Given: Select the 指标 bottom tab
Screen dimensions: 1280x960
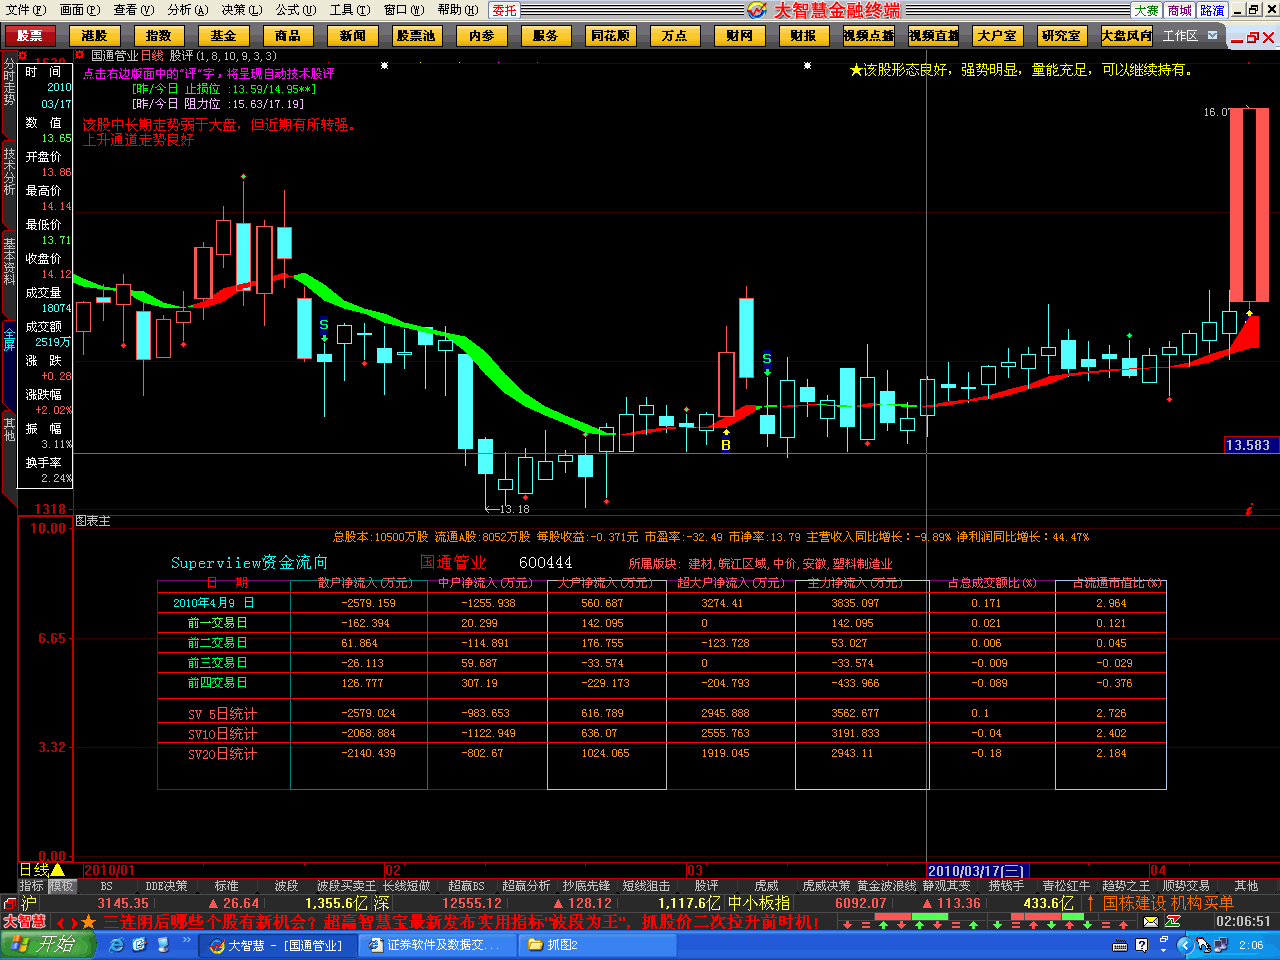Looking at the screenshot, I should coord(32,886).
